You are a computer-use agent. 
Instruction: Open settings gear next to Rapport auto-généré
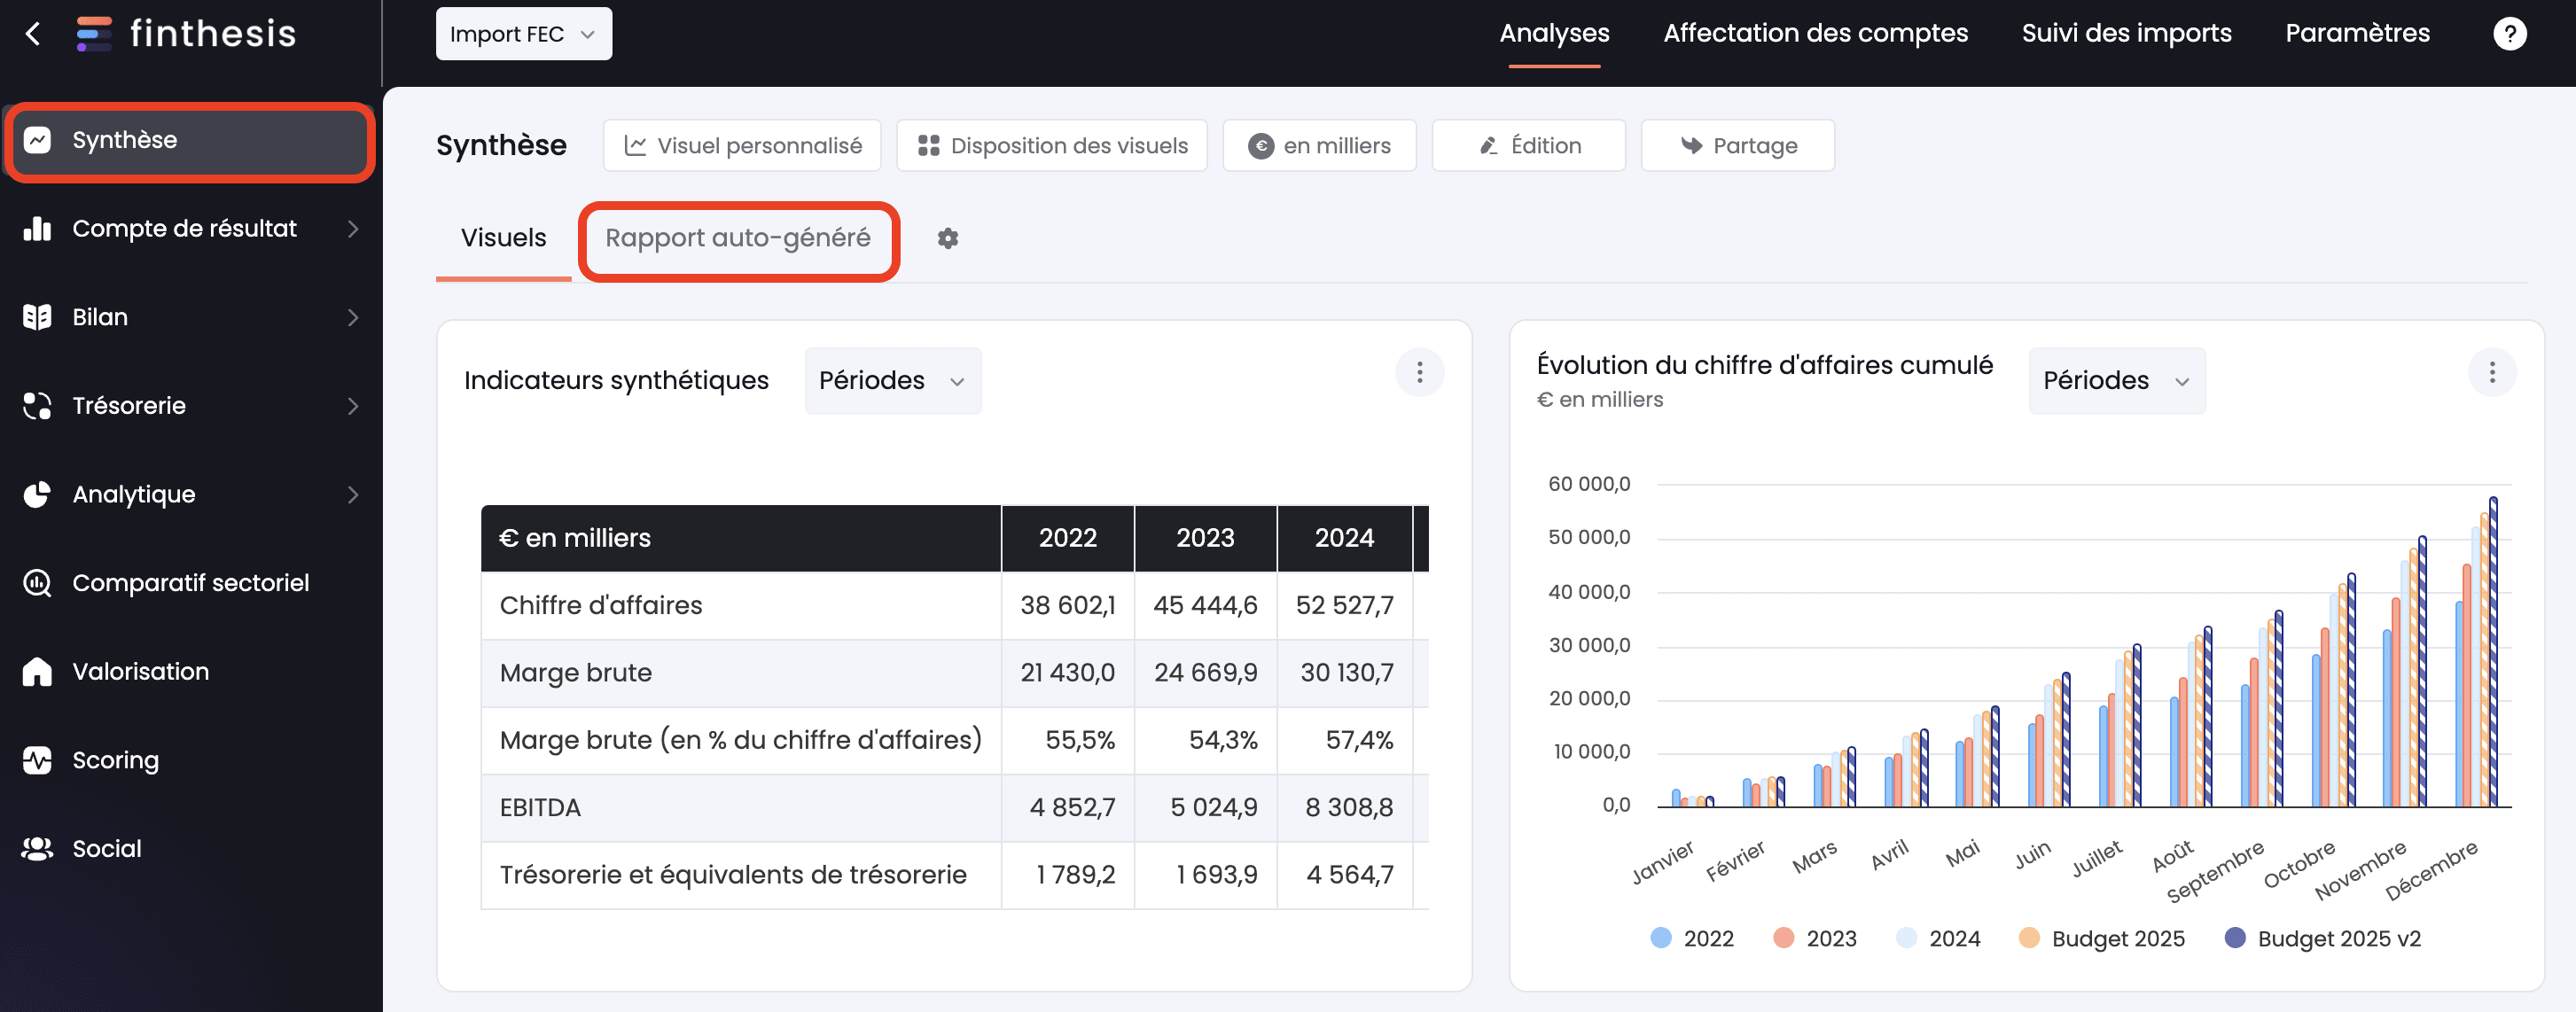947,238
